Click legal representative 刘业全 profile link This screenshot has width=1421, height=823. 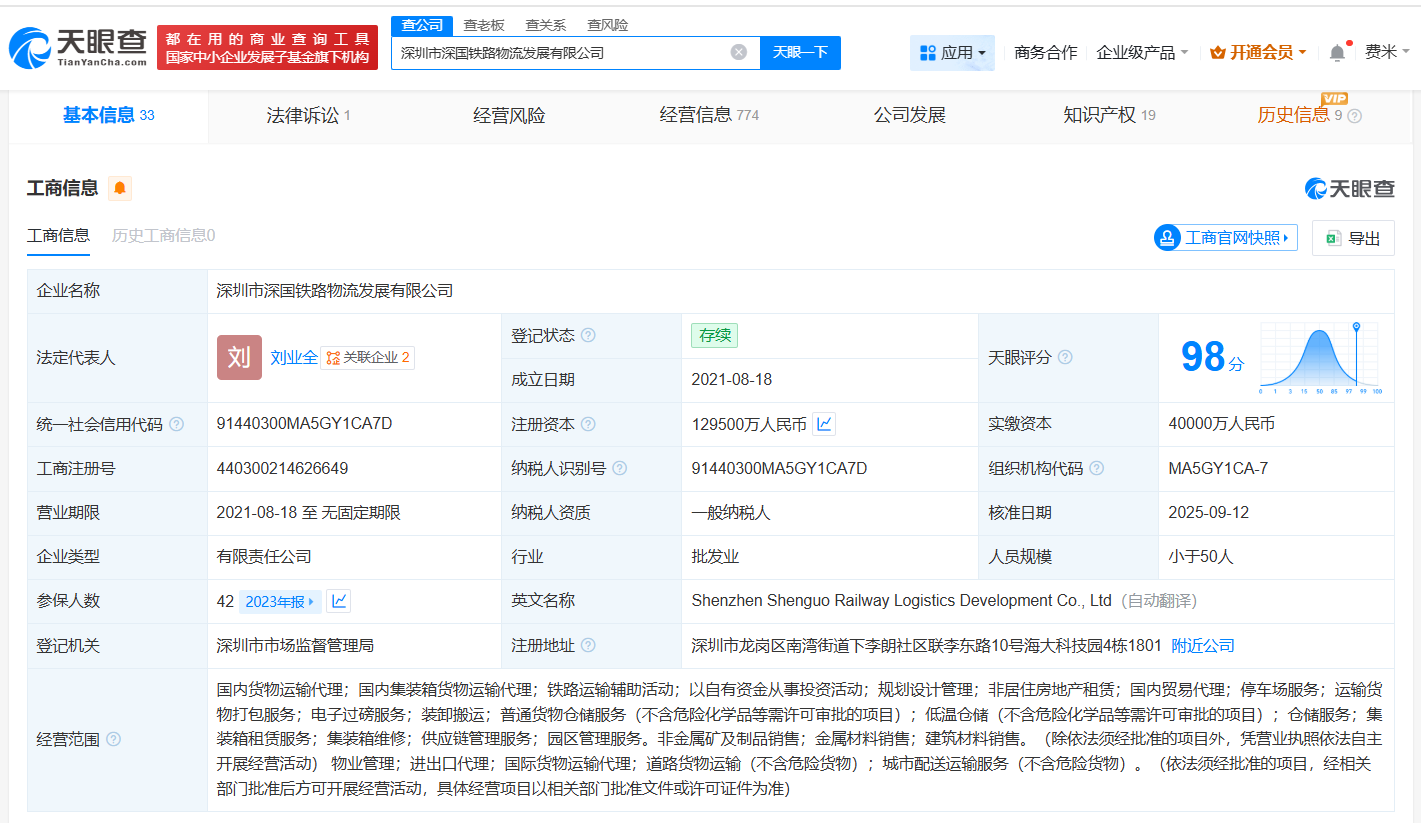click(292, 357)
